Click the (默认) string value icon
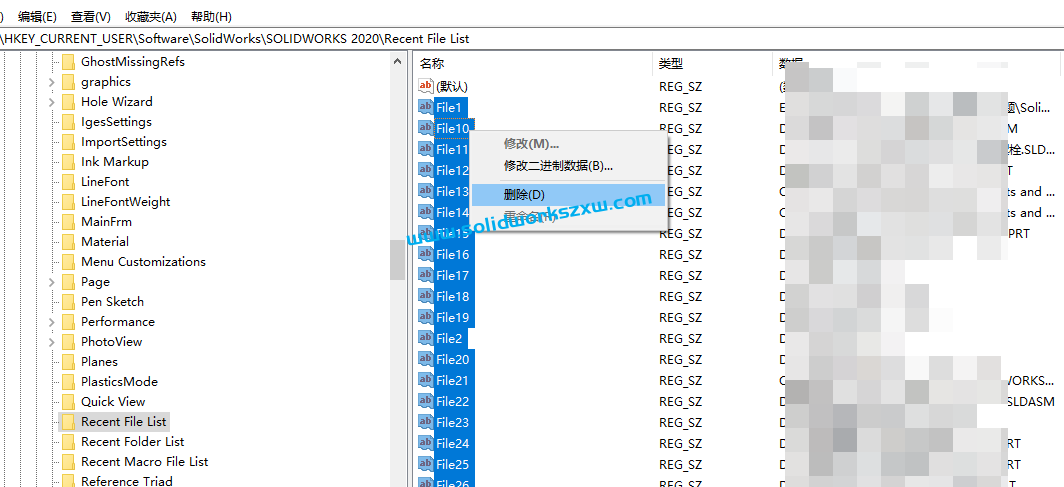Viewport: 1064px width, 487px height. 425,86
